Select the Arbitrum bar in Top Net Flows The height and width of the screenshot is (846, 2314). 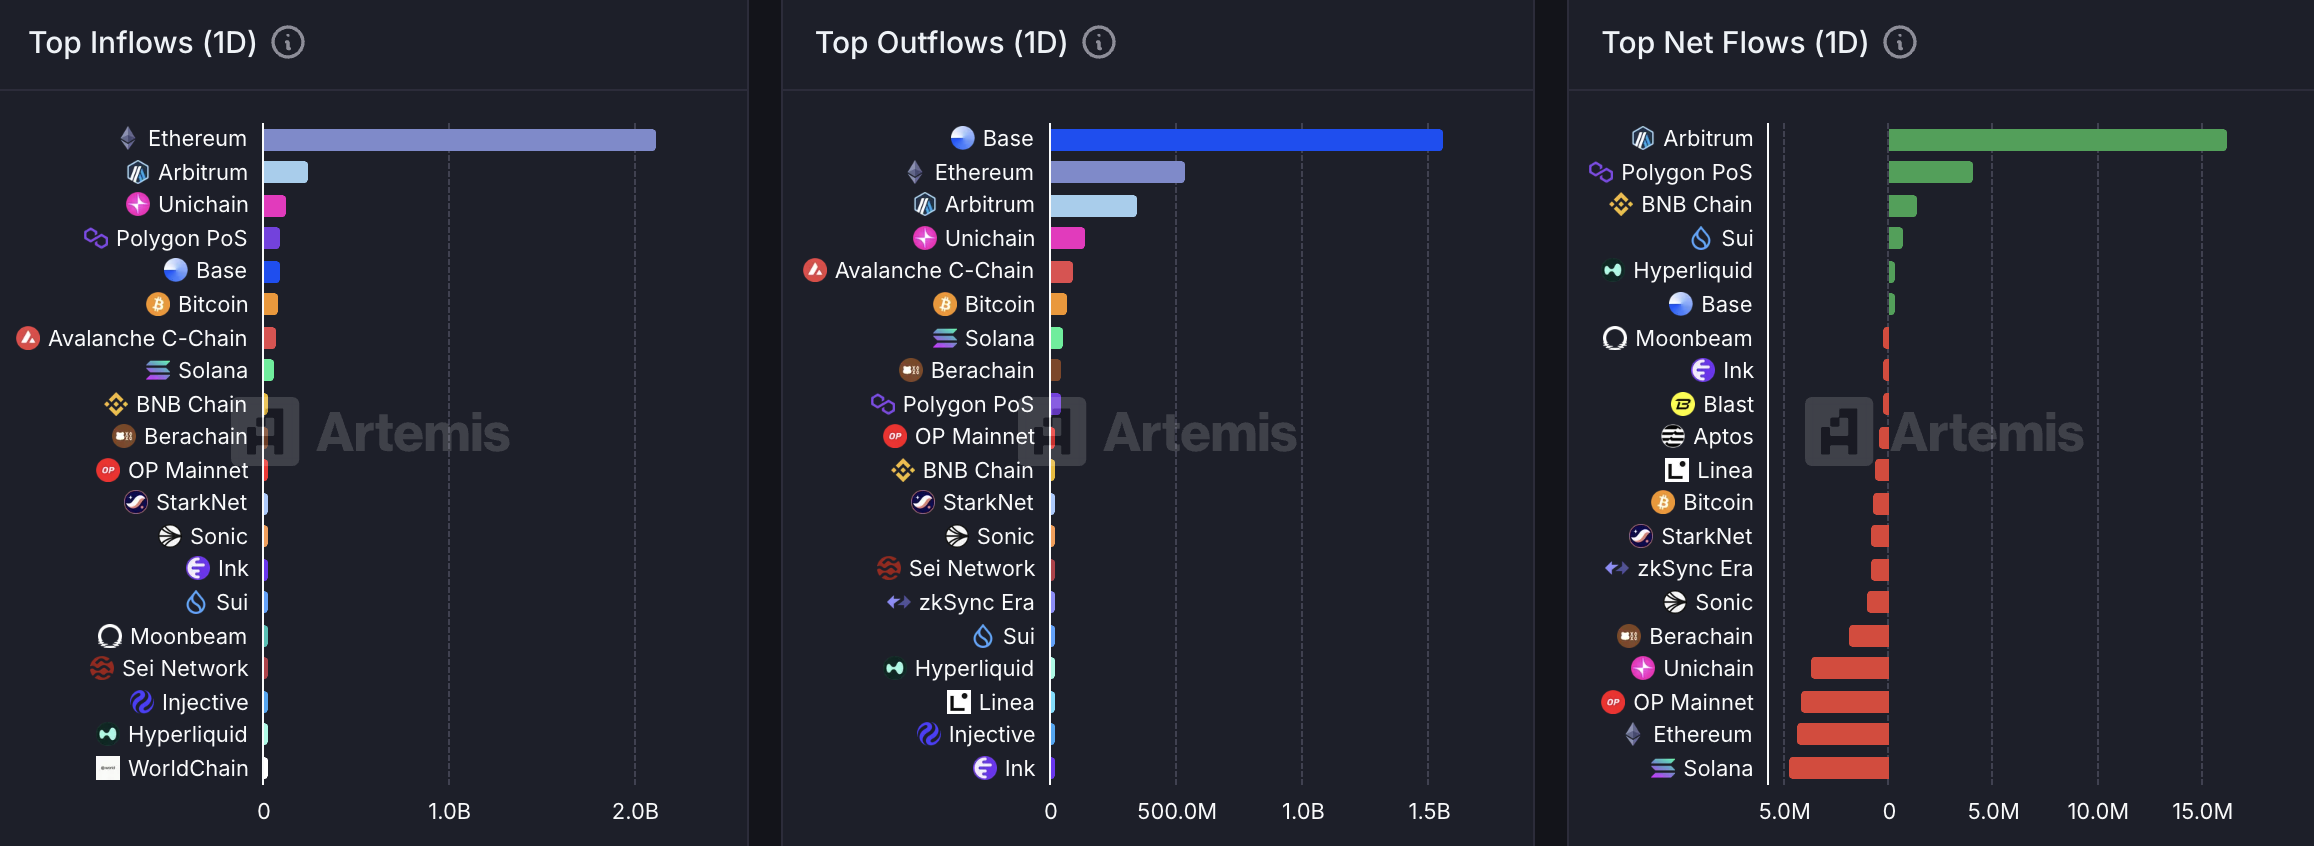(x=2058, y=140)
